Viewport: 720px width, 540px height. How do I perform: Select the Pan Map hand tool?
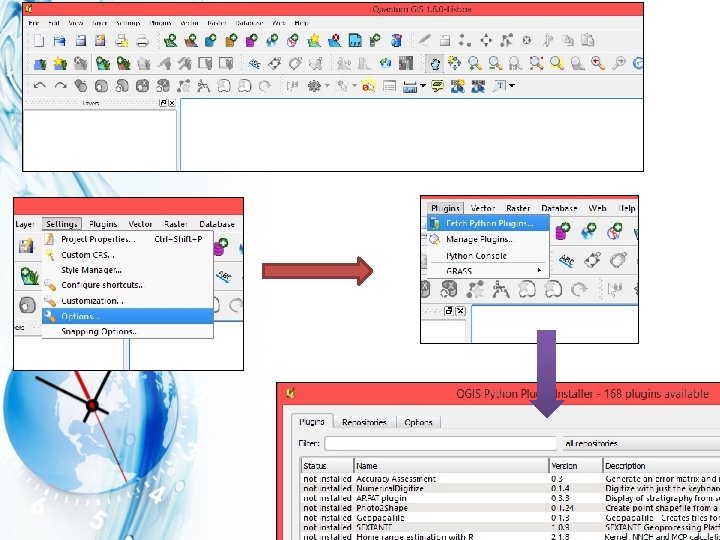click(x=434, y=63)
